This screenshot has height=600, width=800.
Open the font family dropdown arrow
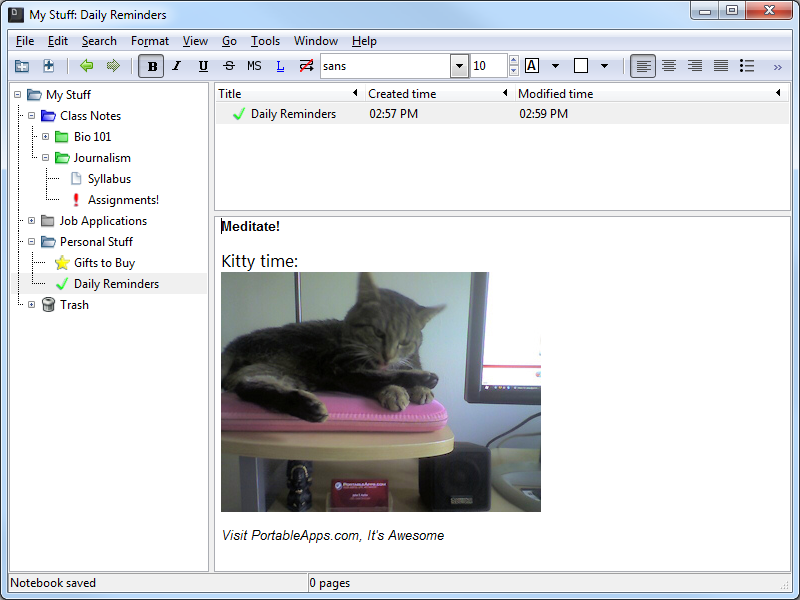[459, 66]
